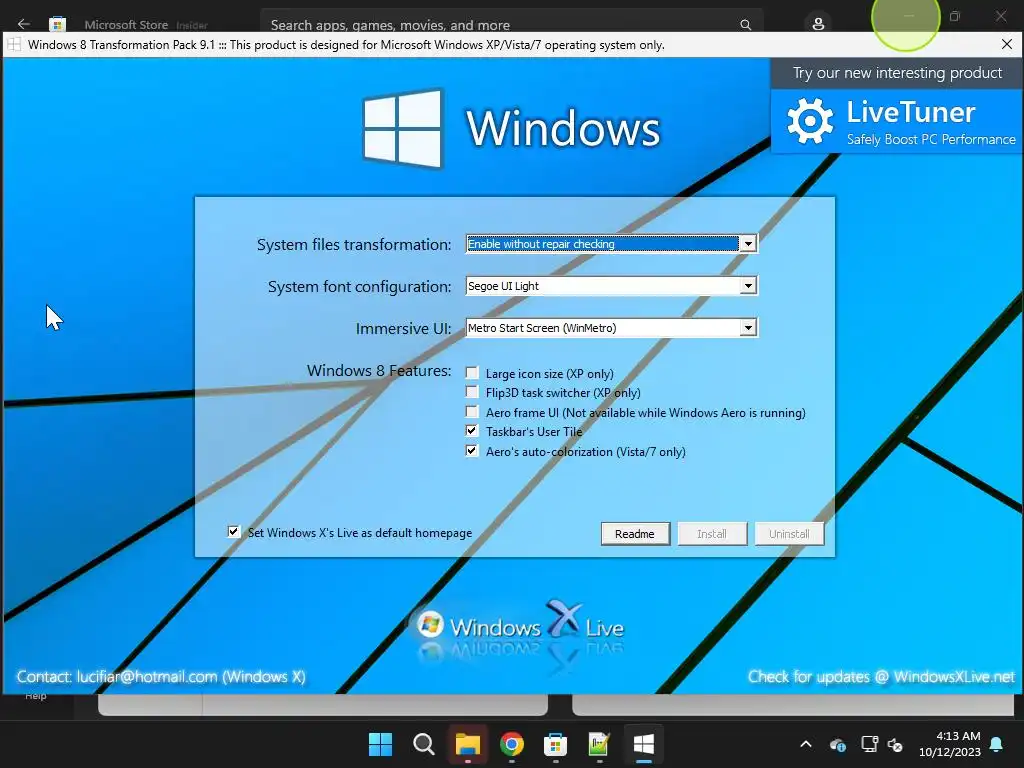
Task: Open the Windows Start button on taskbar
Action: pyautogui.click(x=380, y=744)
